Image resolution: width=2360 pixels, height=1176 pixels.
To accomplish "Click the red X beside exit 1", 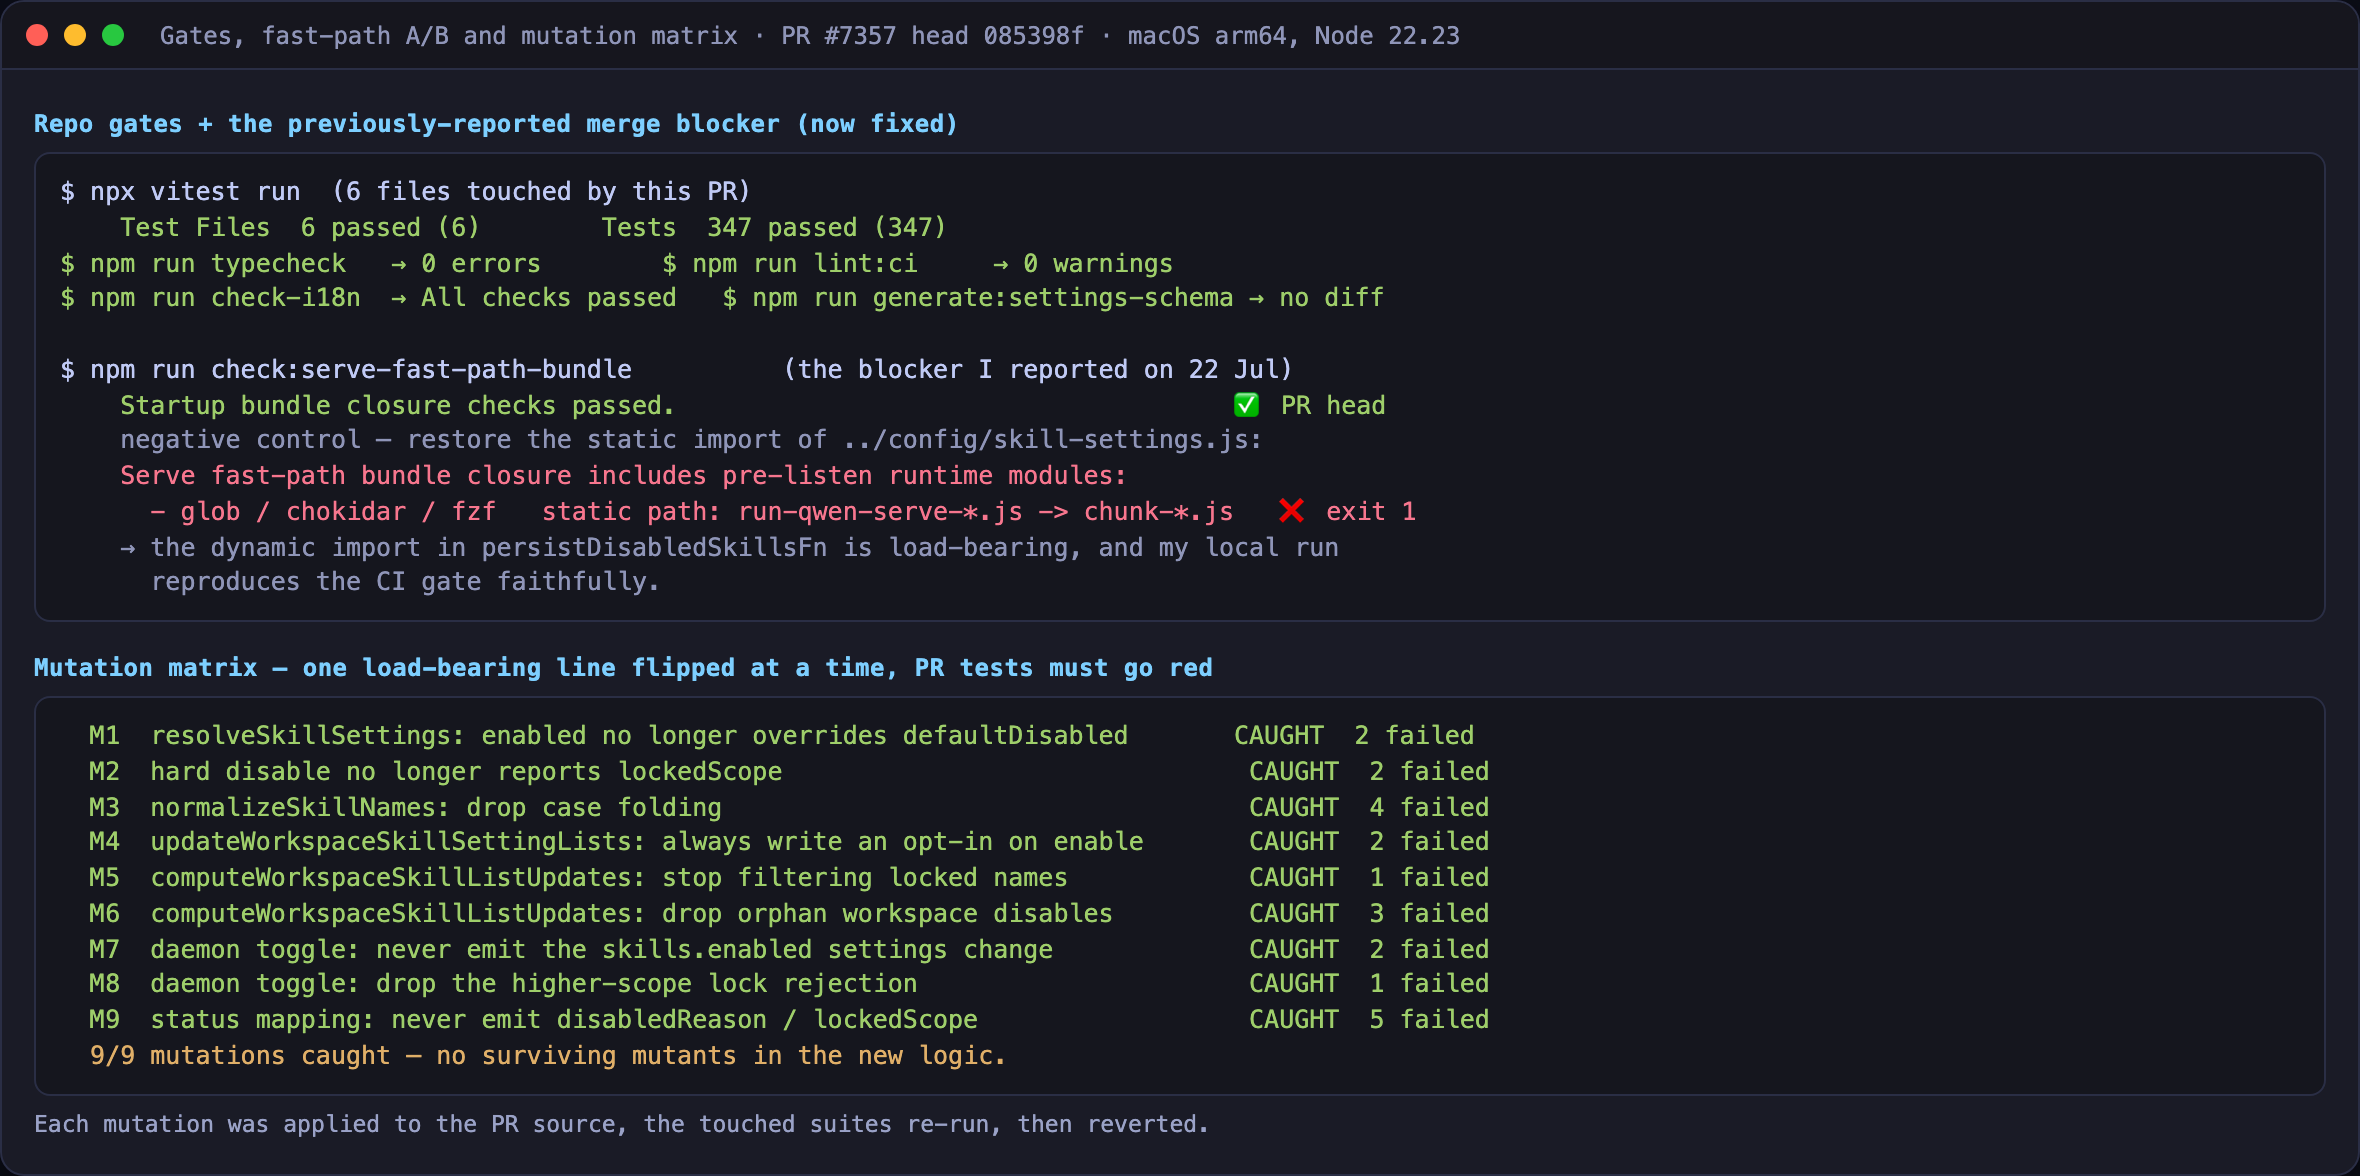I will 1291,511.
